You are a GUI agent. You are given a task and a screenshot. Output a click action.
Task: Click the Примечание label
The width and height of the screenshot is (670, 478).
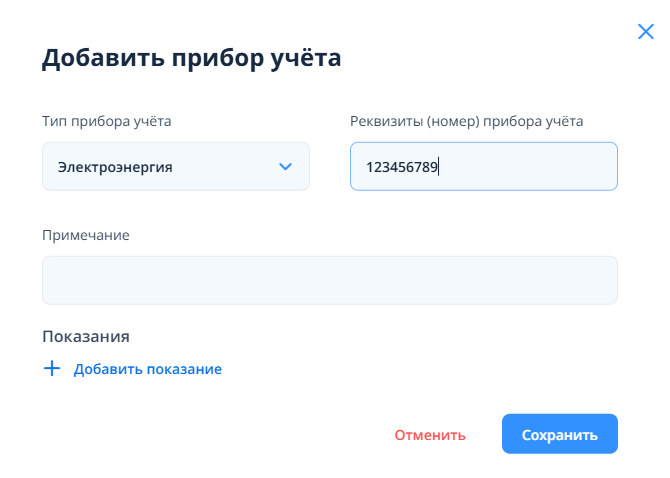(86, 235)
